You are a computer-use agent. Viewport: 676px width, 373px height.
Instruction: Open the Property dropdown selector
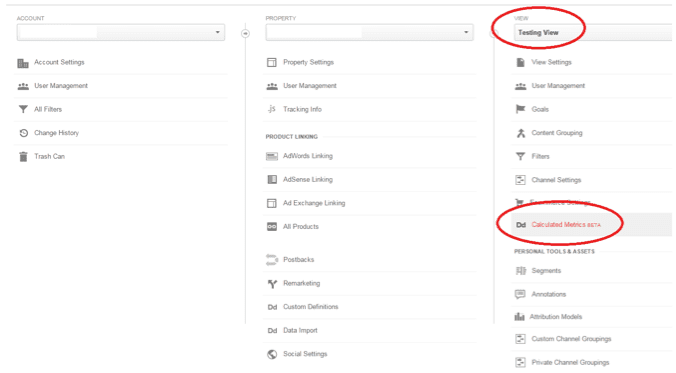click(x=369, y=32)
